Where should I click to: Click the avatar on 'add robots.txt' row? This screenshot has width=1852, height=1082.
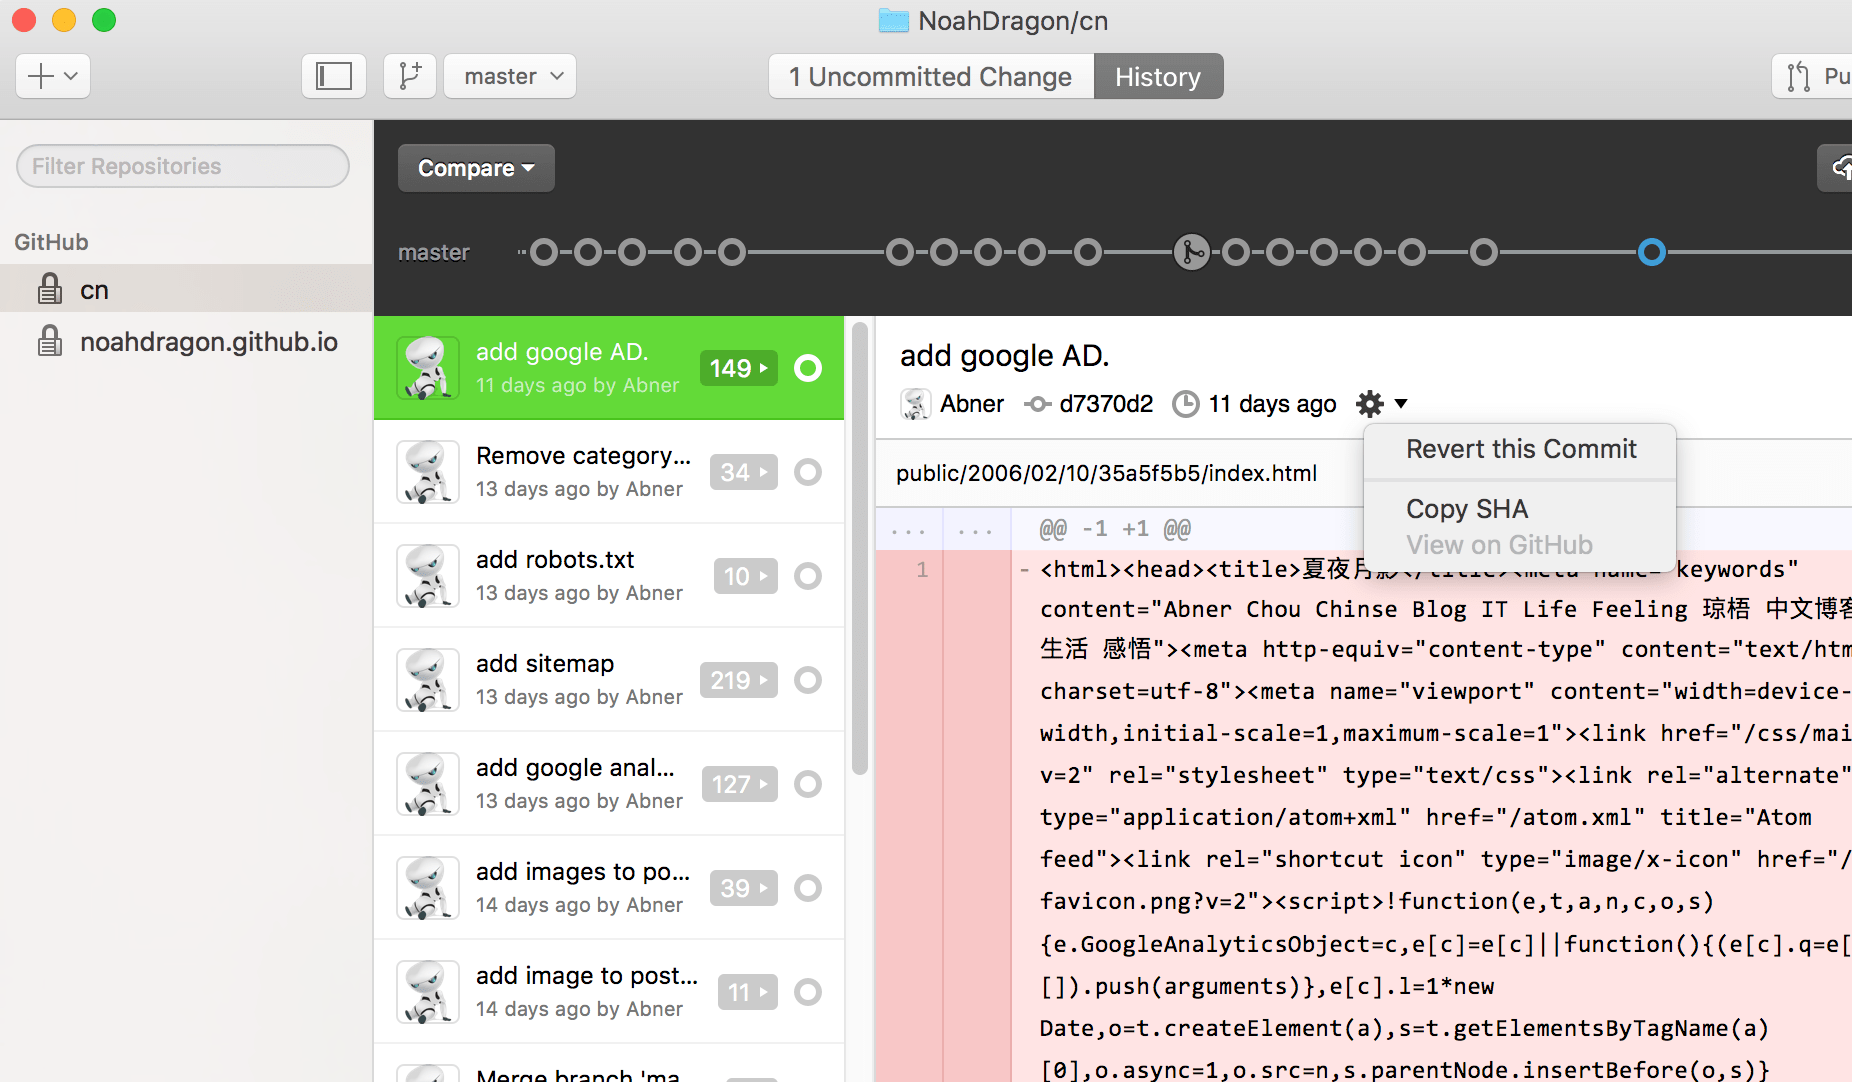[428, 576]
